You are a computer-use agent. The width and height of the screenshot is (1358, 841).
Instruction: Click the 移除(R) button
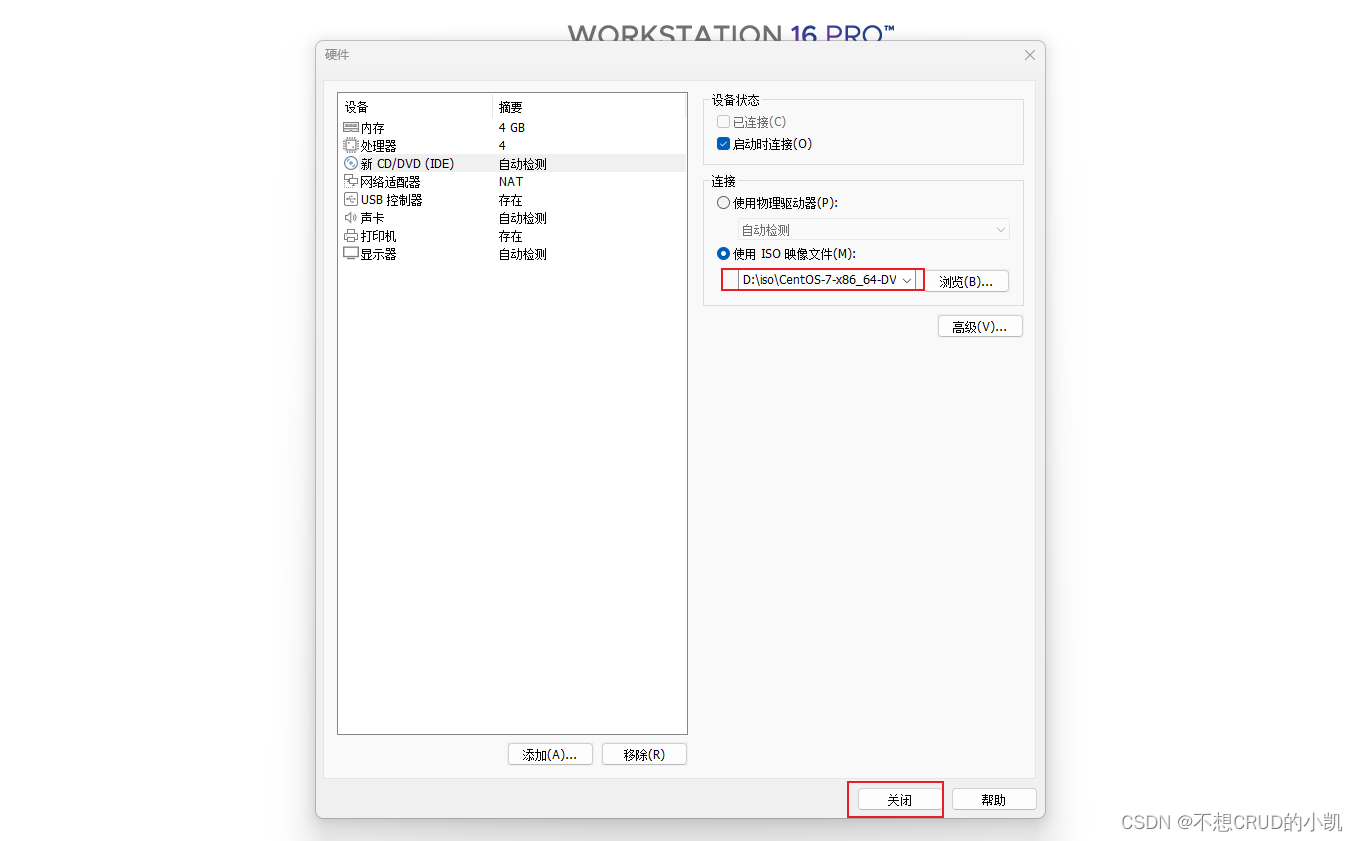tap(644, 755)
